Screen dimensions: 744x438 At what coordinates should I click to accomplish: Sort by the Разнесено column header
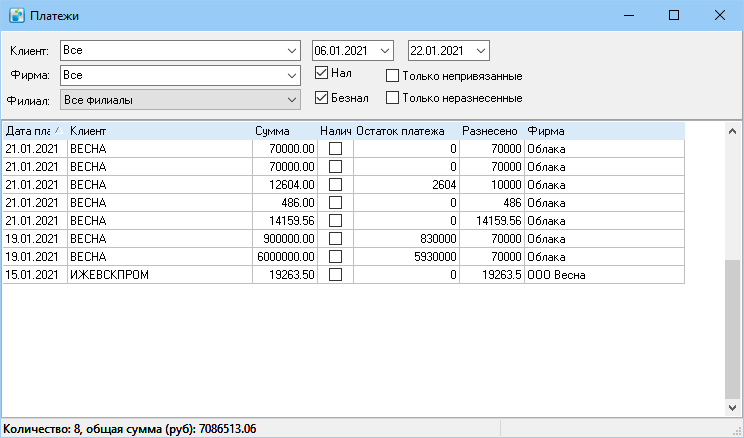point(492,131)
